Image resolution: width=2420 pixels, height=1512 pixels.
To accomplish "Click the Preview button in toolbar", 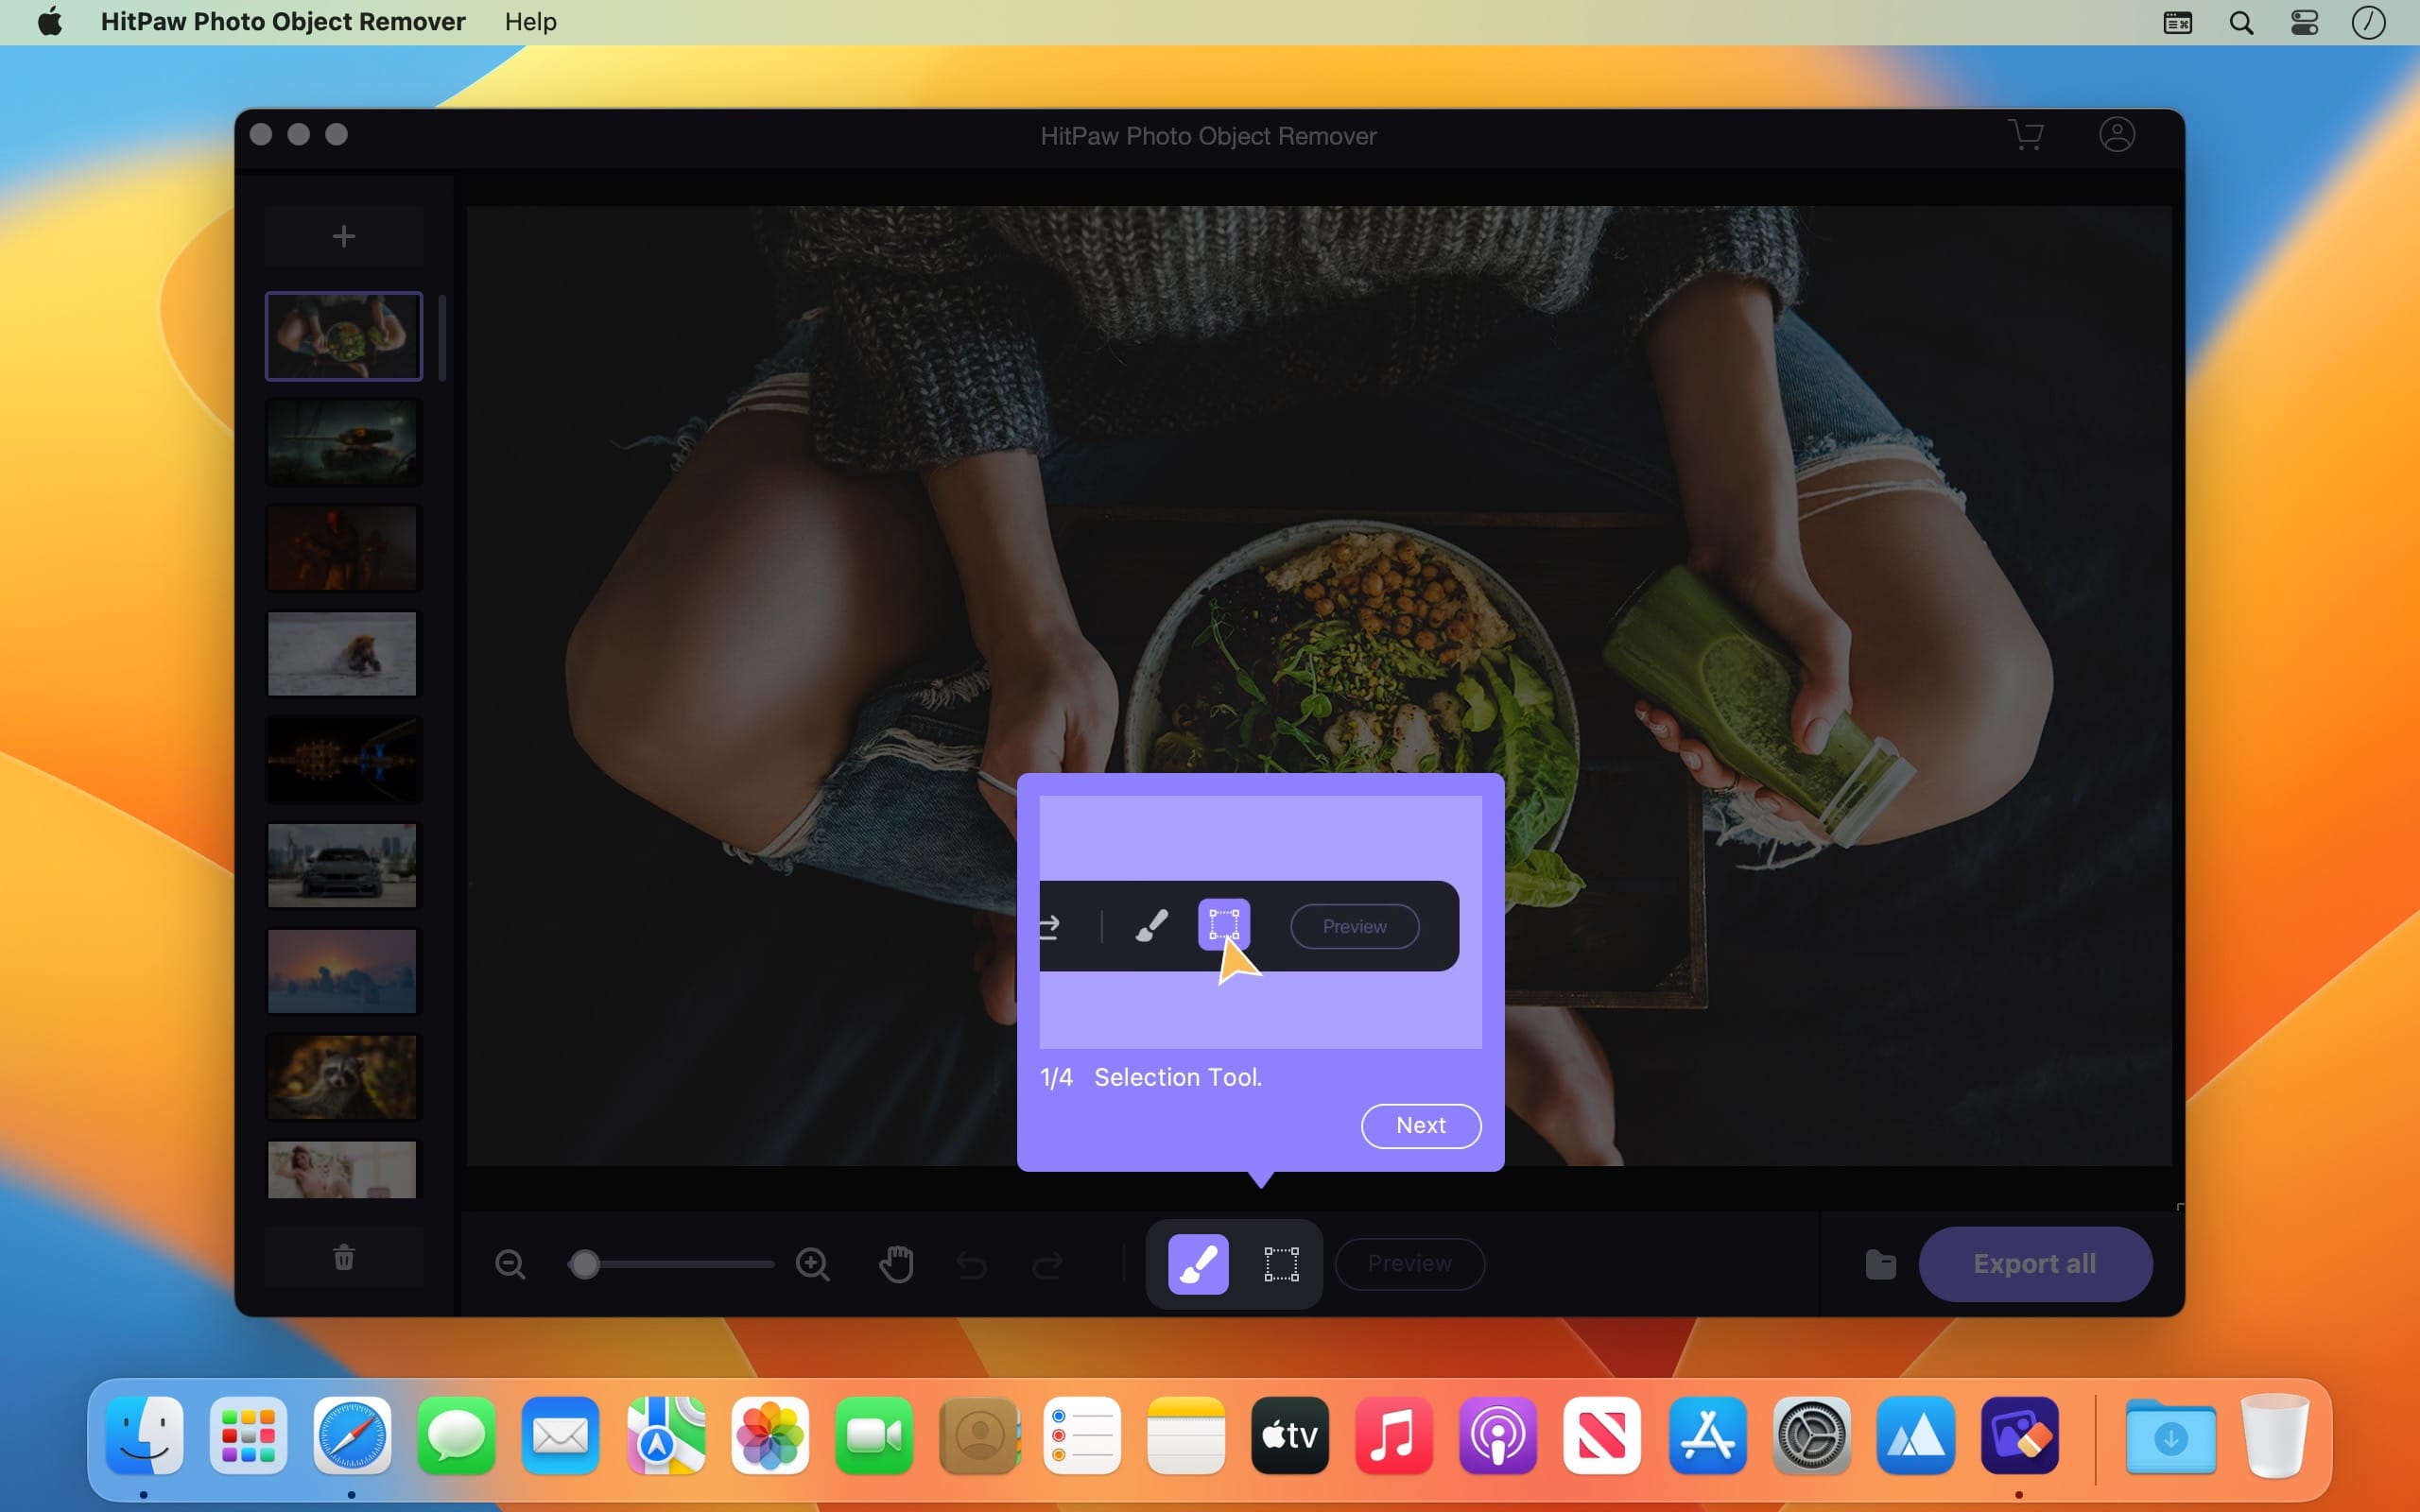I will [x=1409, y=1263].
